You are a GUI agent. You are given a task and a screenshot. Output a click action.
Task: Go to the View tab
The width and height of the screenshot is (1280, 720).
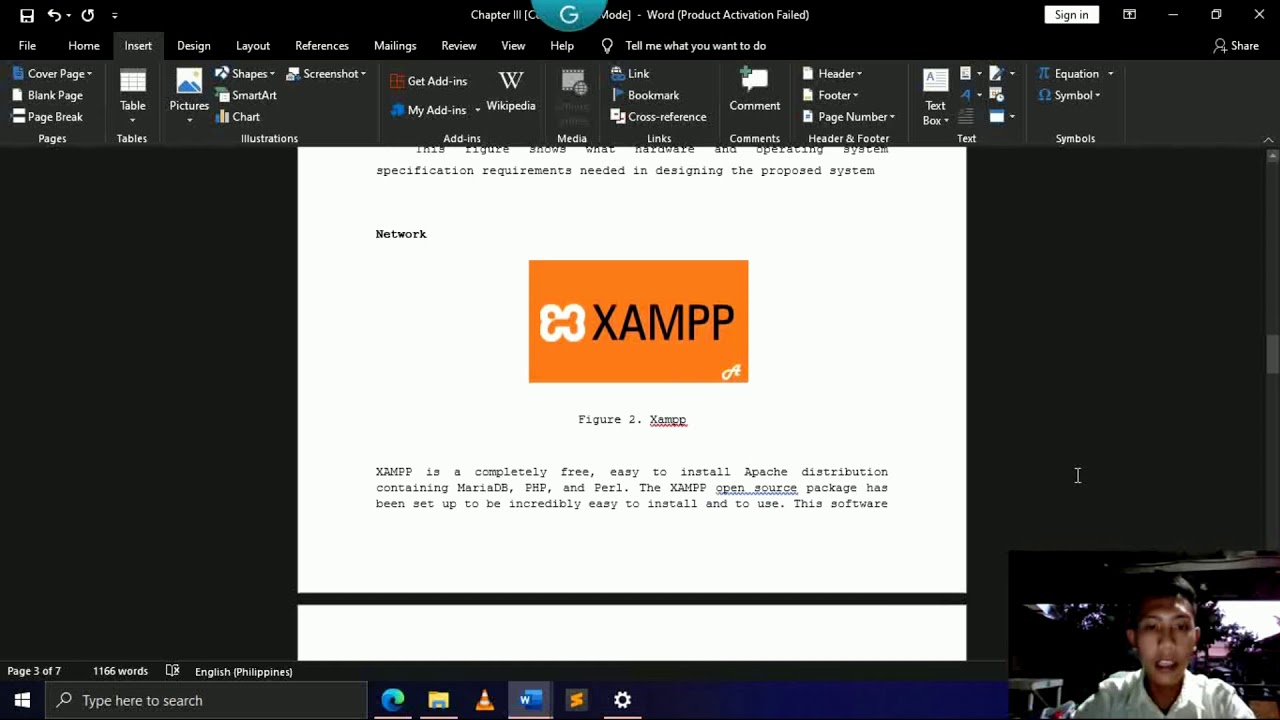point(513,46)
